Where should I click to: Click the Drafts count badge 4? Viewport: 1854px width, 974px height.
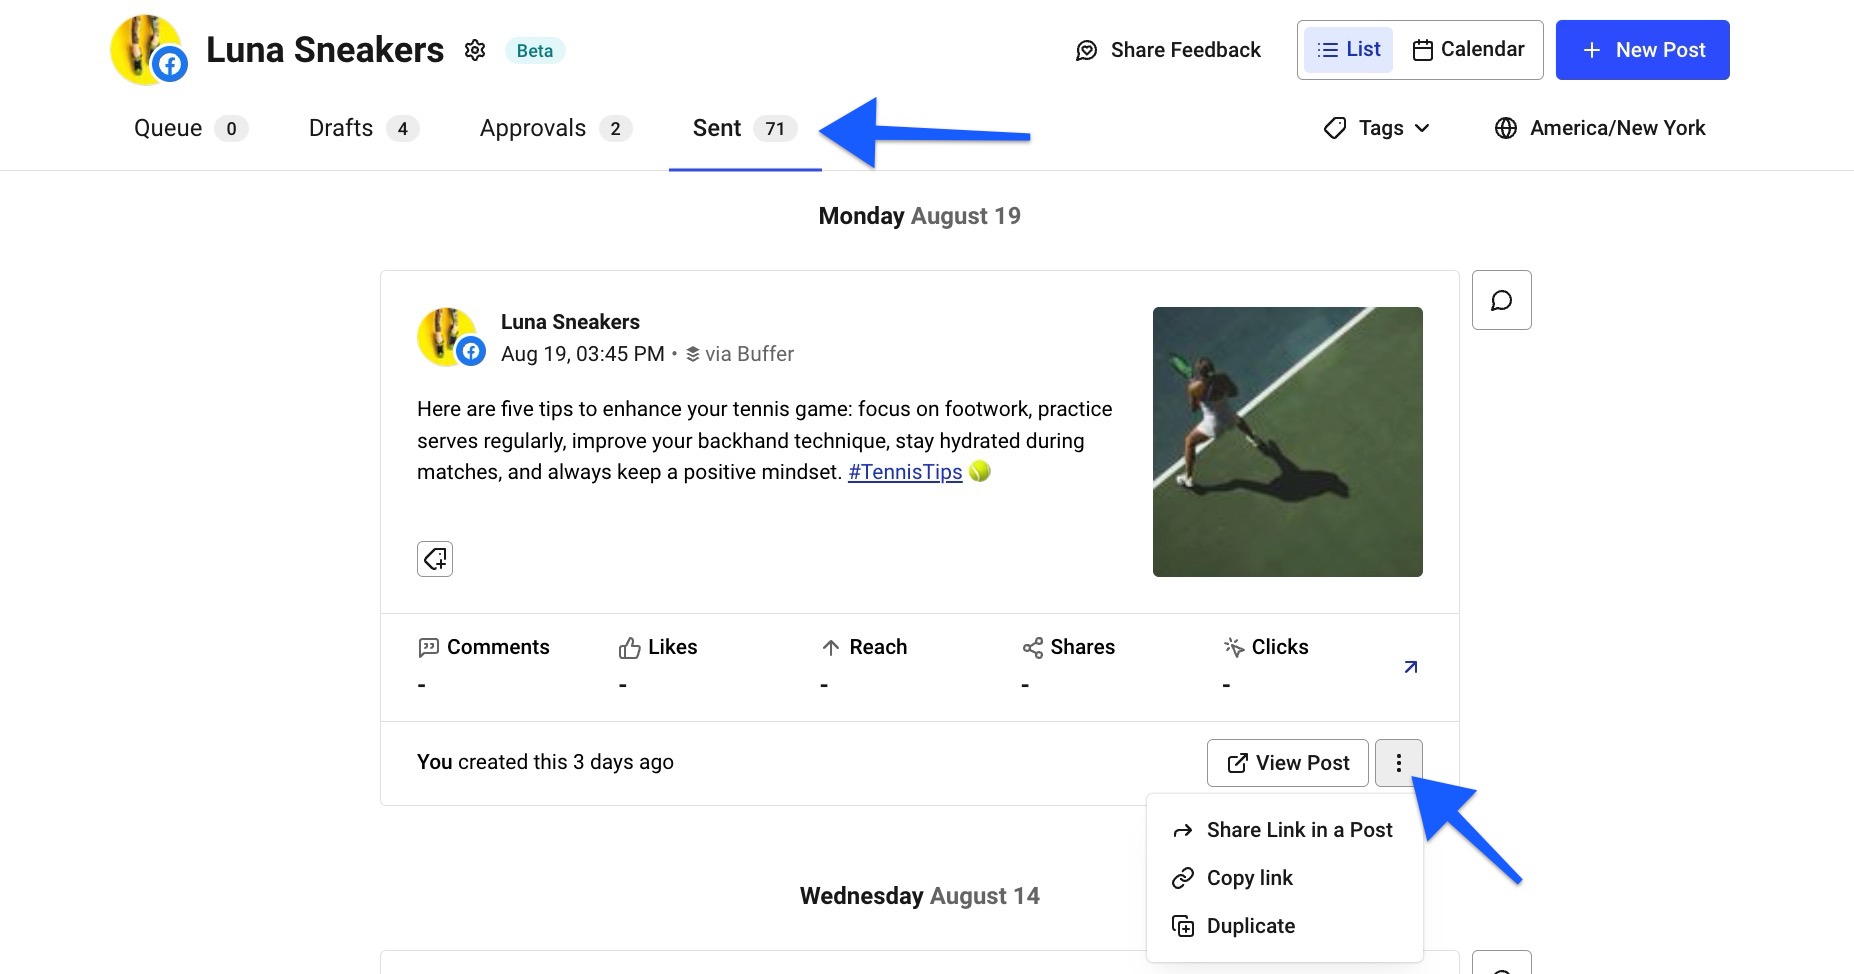(403, 128)
